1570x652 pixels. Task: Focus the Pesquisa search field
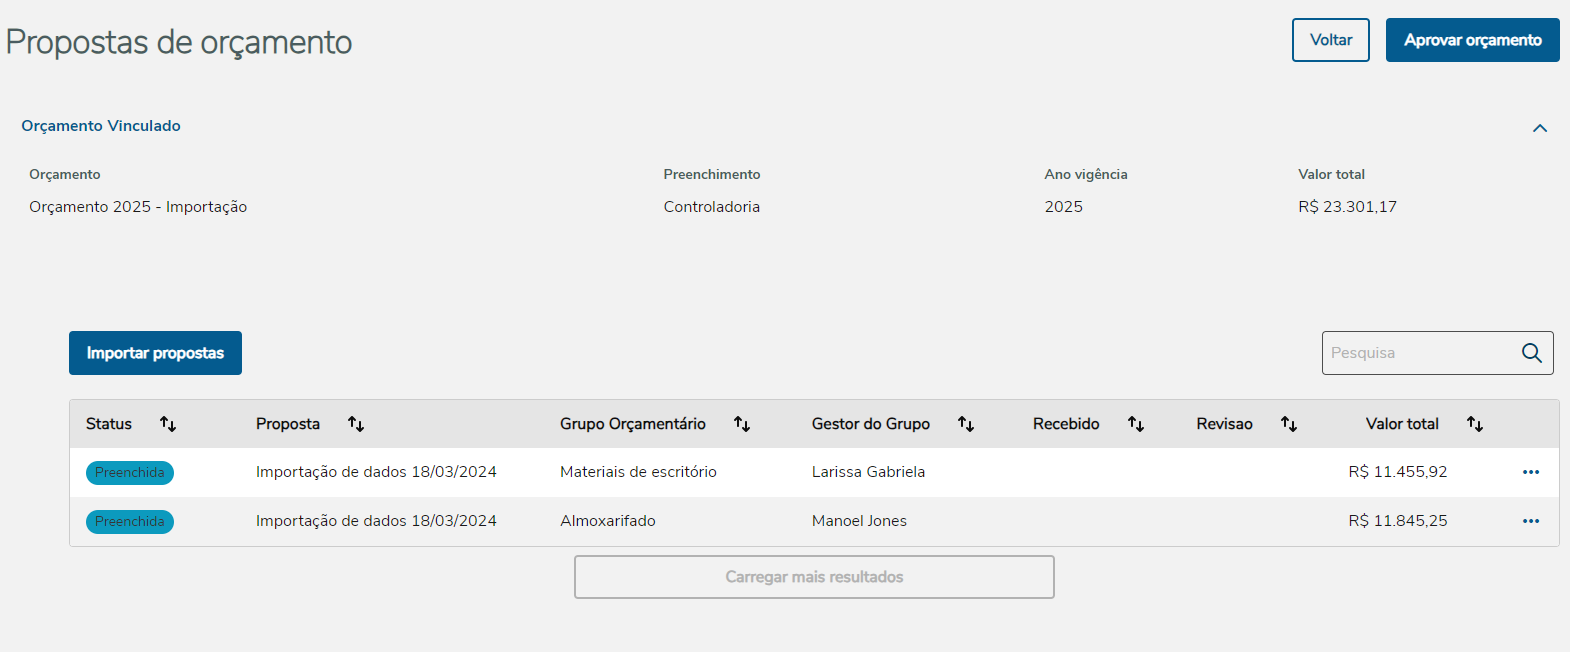pyautogui.click(x=1420, y=353)
